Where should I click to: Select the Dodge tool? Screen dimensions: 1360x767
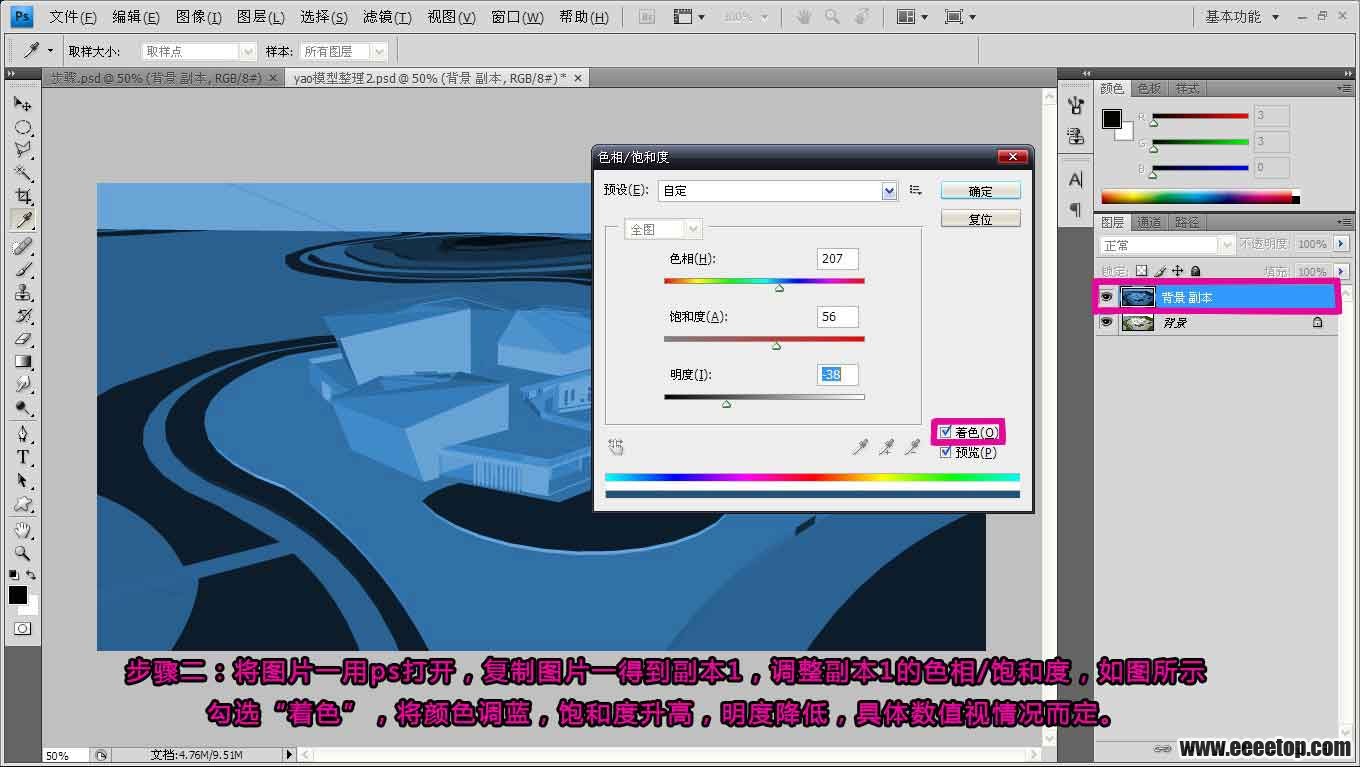(x=22, y=408)
